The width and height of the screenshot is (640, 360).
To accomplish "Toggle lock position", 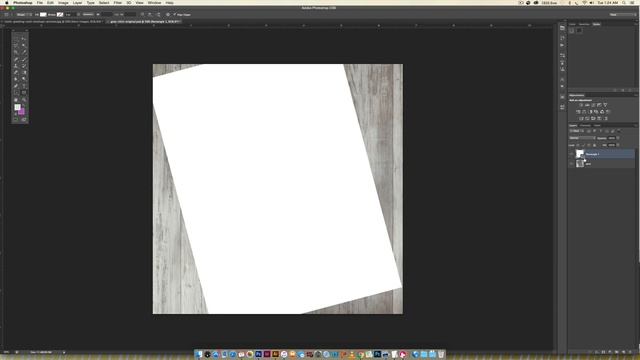I will pyautogui.click(x=589, y=145).
